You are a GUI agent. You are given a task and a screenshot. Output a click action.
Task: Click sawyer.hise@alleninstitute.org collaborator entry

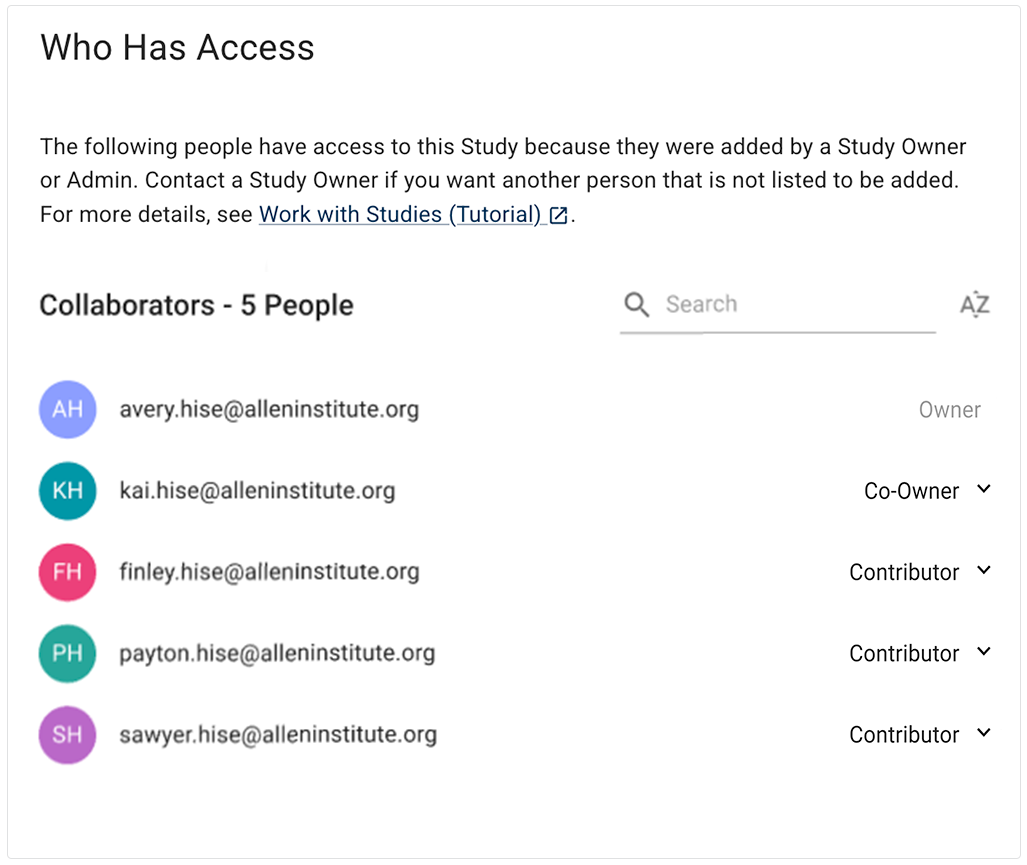click(x=278, y=735)
